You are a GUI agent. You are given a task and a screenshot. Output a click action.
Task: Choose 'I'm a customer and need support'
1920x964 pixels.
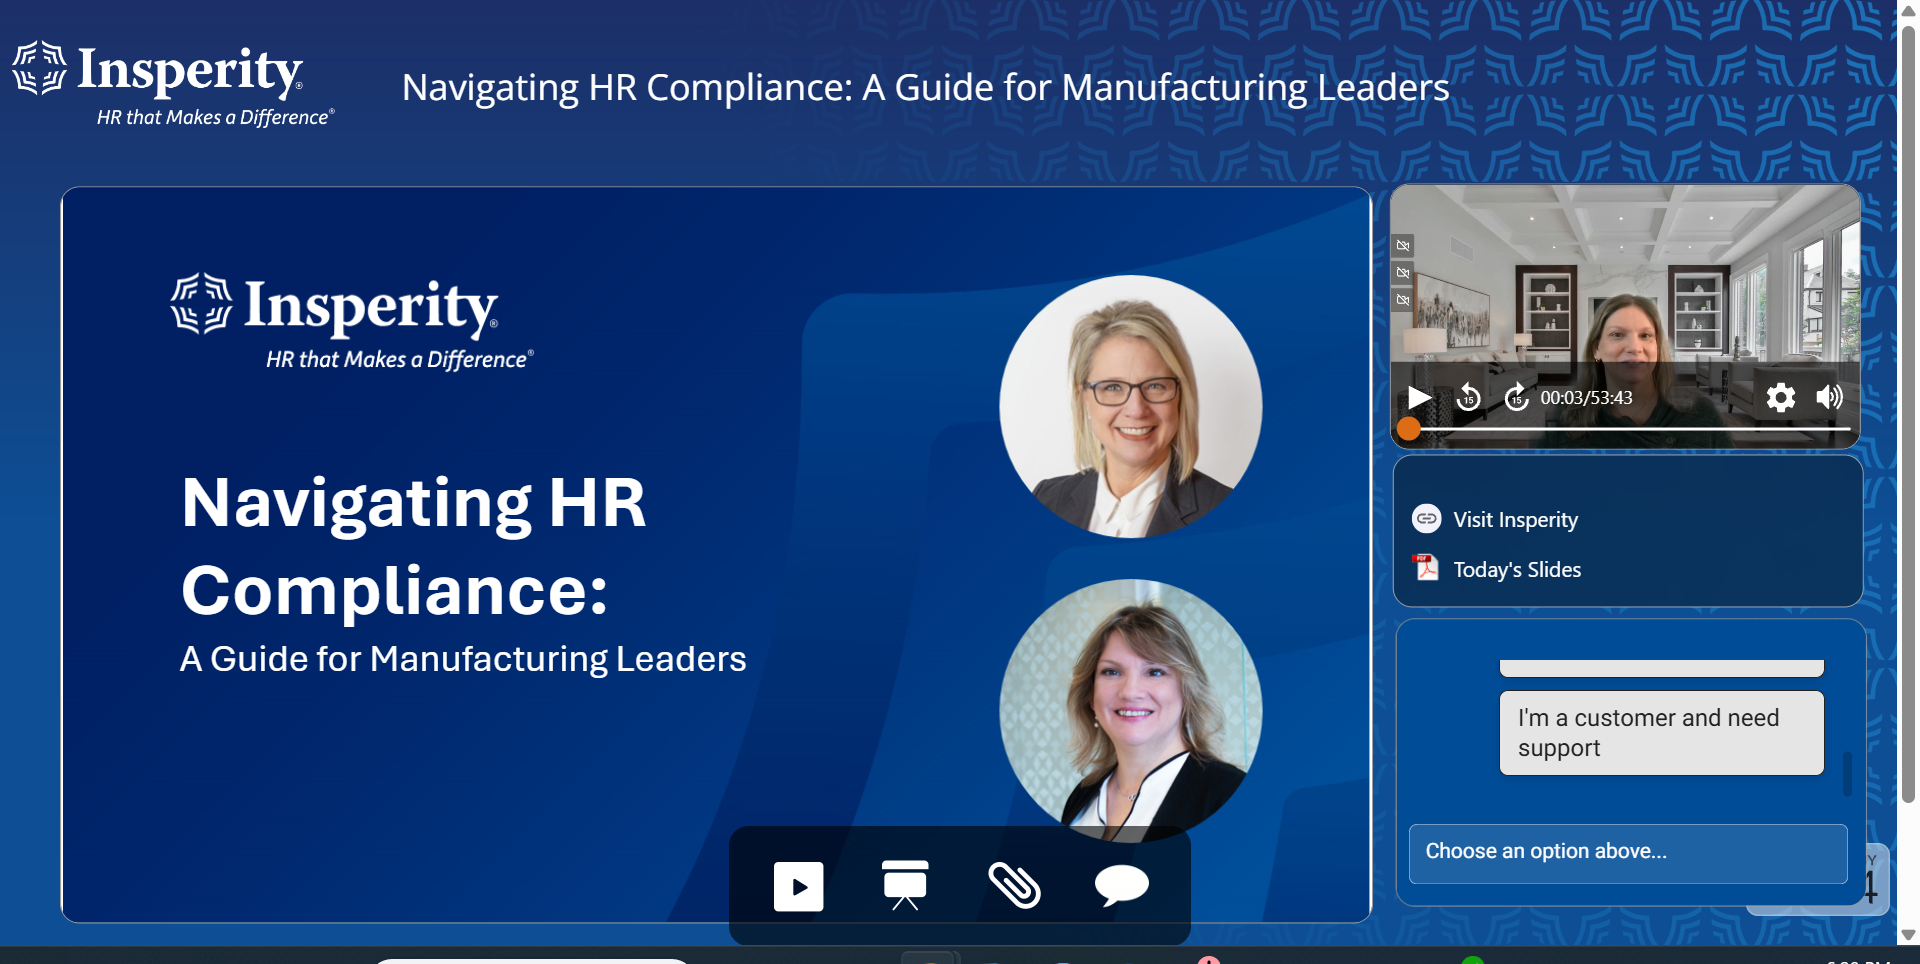pos(1661,733)
